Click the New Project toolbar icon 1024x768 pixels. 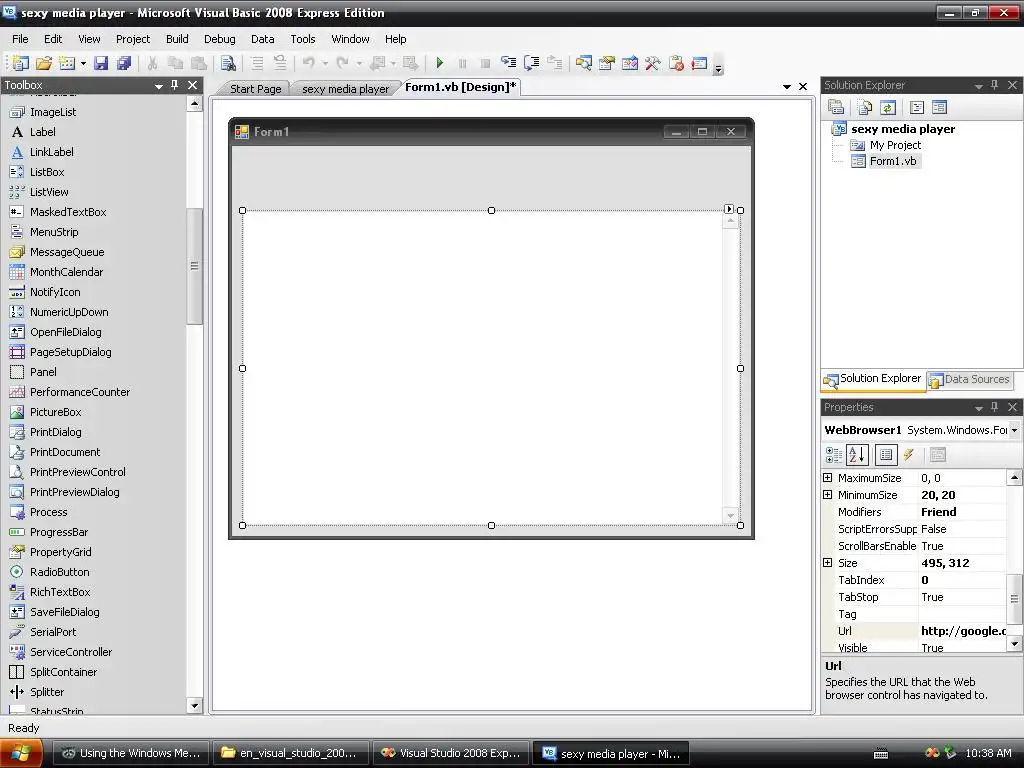pyautogui.click(x=20, y=63)
